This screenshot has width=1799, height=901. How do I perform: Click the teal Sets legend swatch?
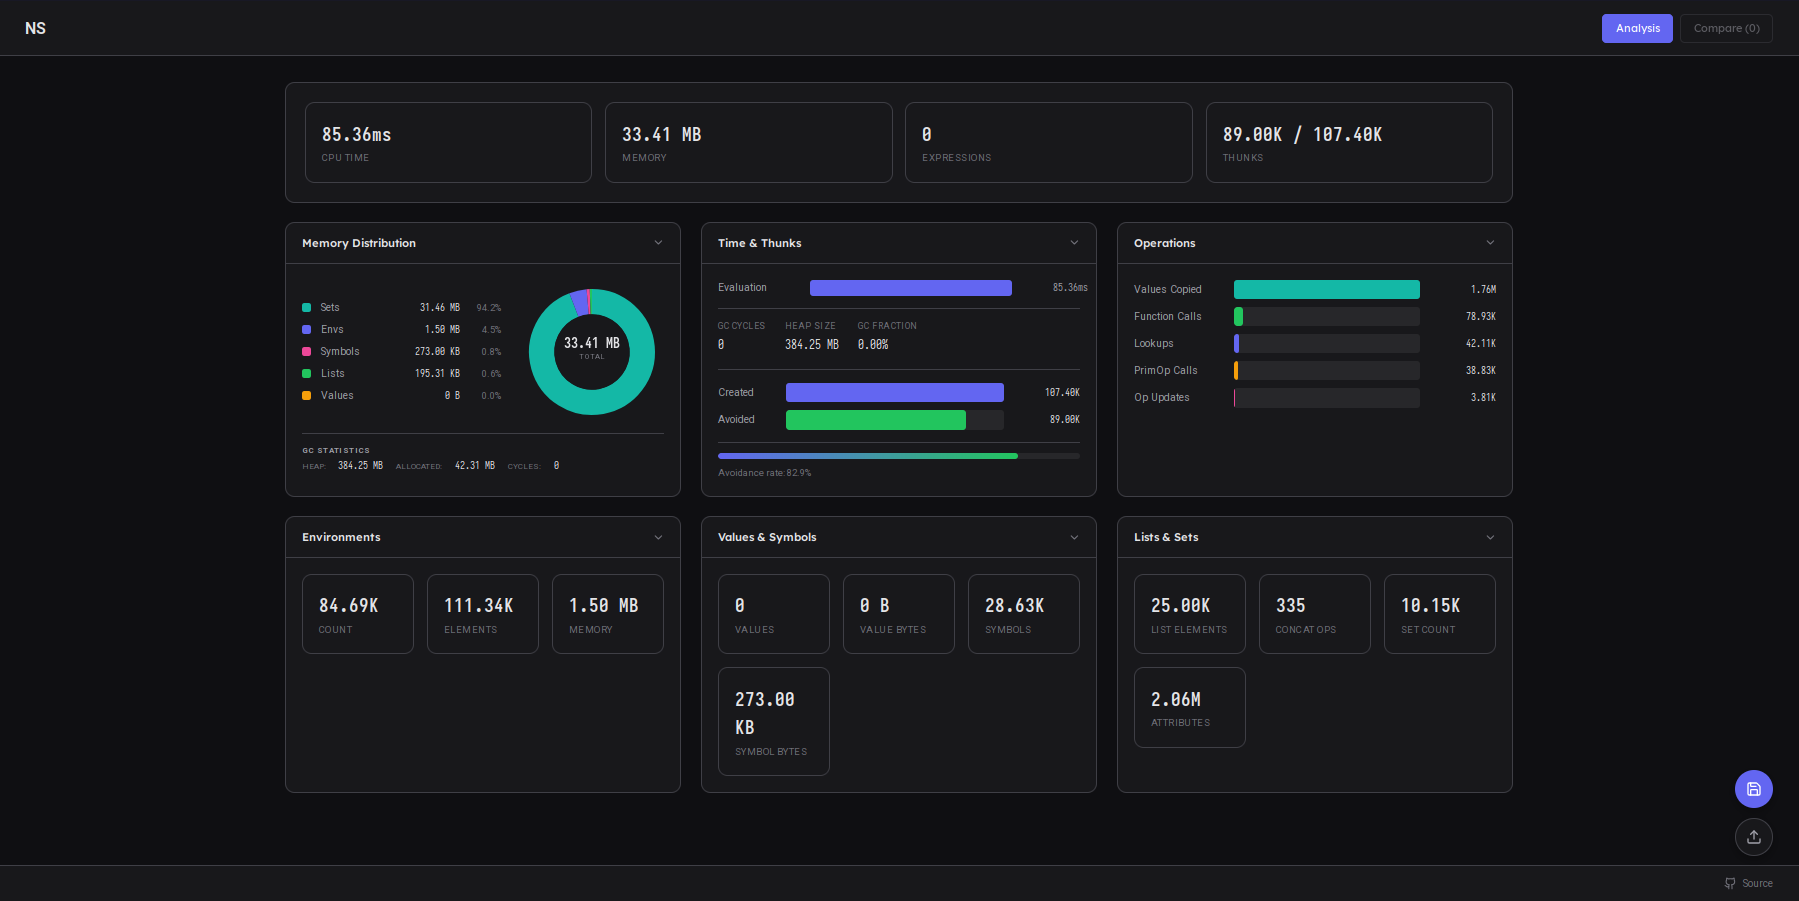pos(307,308)
